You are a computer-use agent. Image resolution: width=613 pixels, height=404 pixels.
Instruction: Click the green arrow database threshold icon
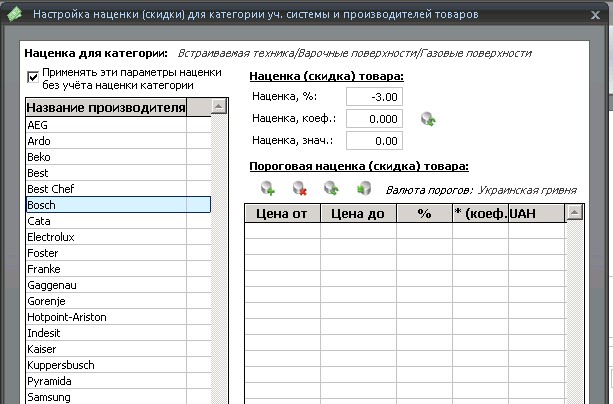pyautogui.click(x=364, y=188)
